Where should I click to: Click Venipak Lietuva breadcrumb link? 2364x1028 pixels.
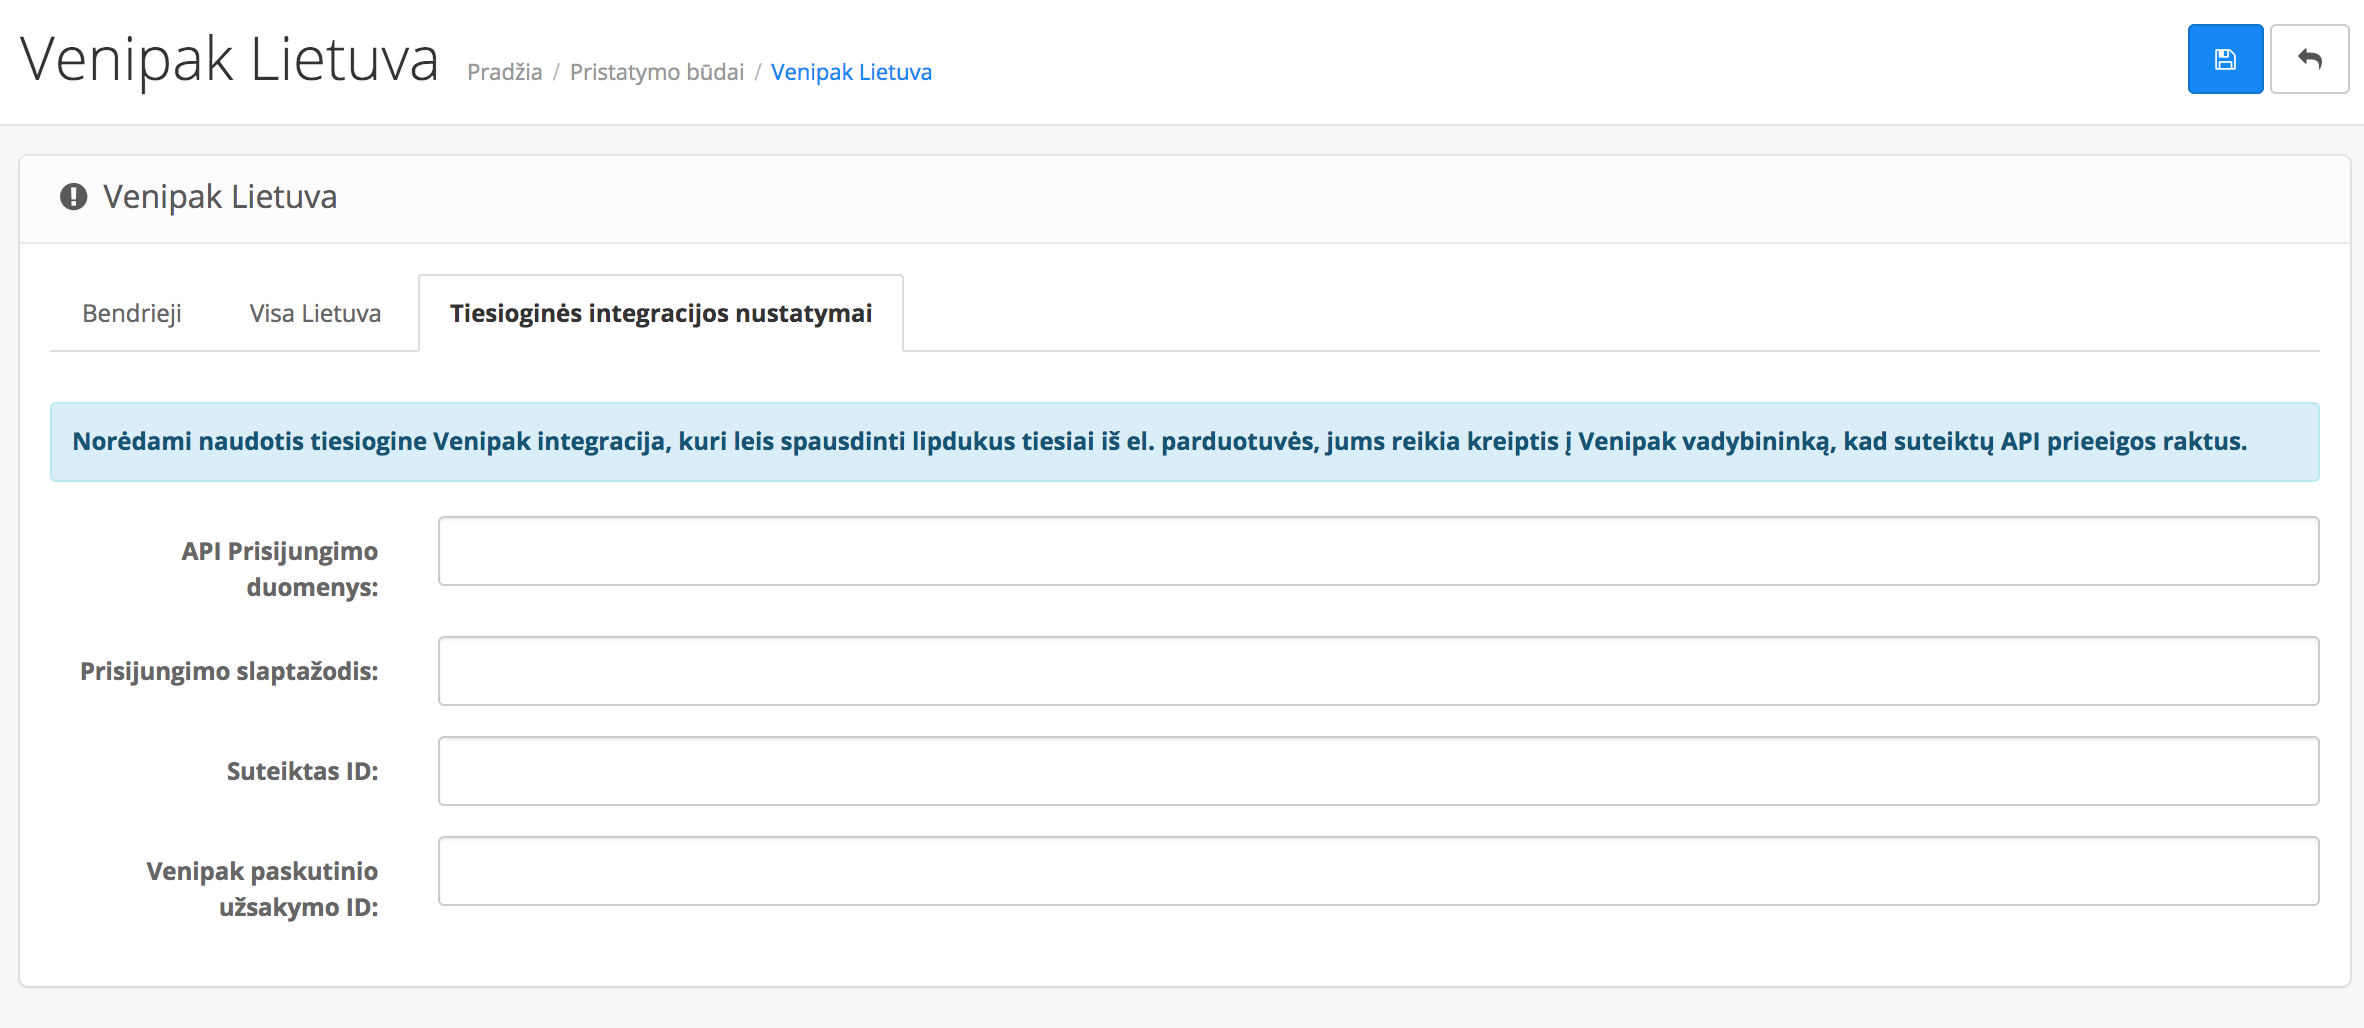coord(851,72)
